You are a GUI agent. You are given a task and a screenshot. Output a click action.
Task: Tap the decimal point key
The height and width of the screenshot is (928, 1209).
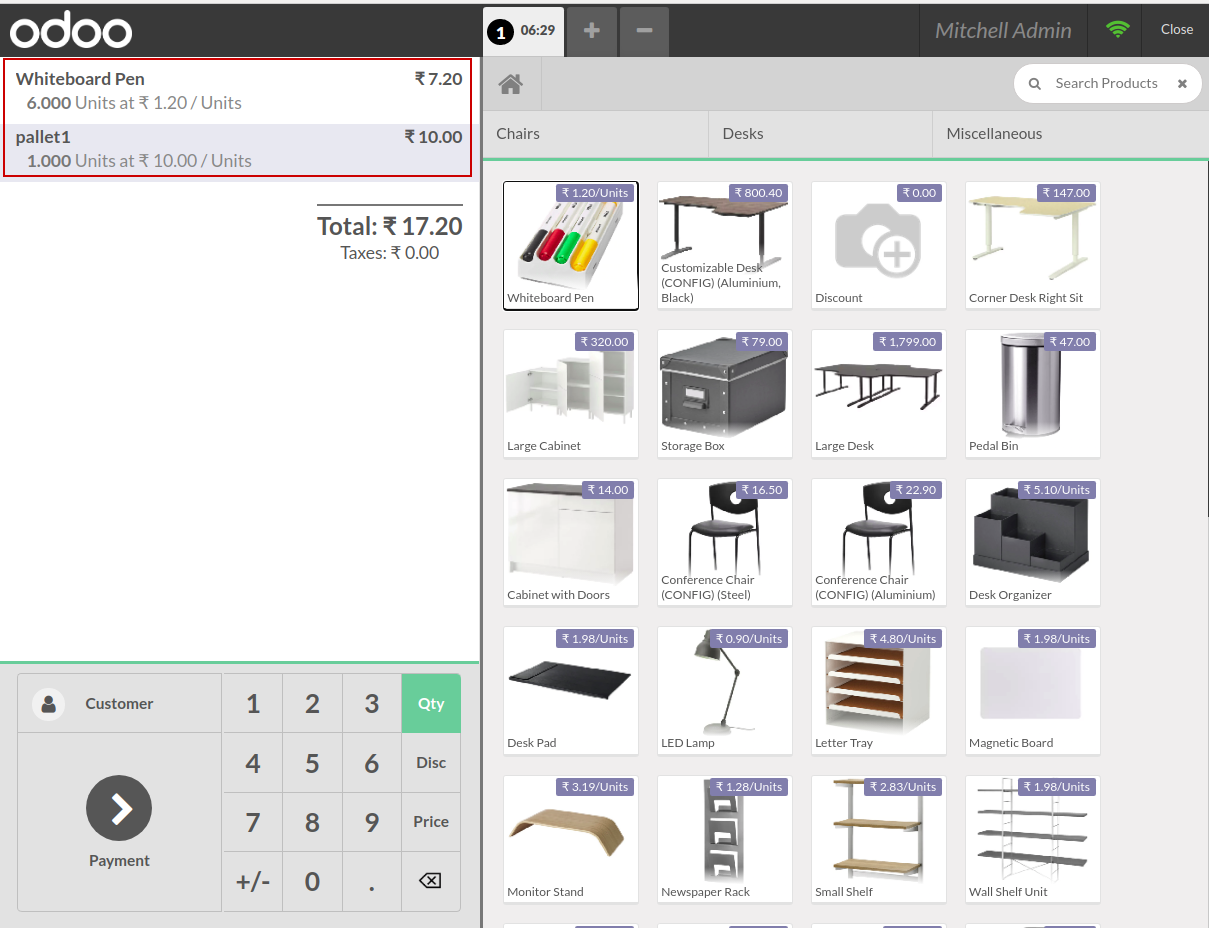[372, 881]
